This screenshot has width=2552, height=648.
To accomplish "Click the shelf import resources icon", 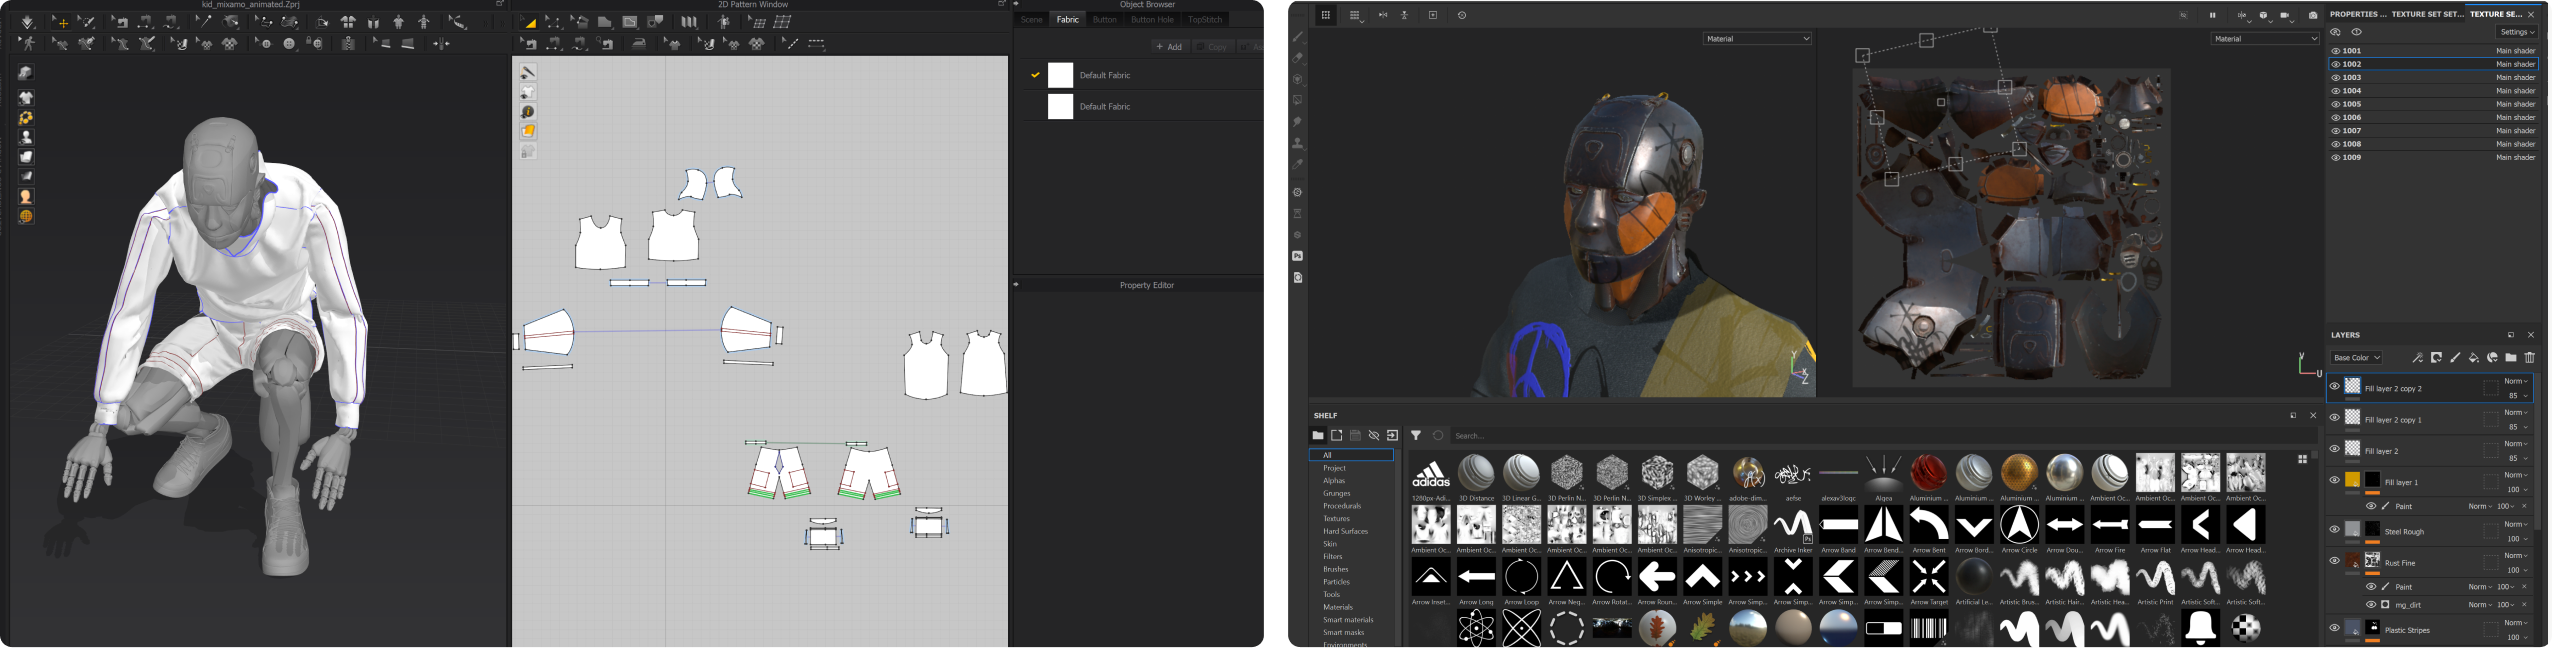I will (x=1392, y=435).
